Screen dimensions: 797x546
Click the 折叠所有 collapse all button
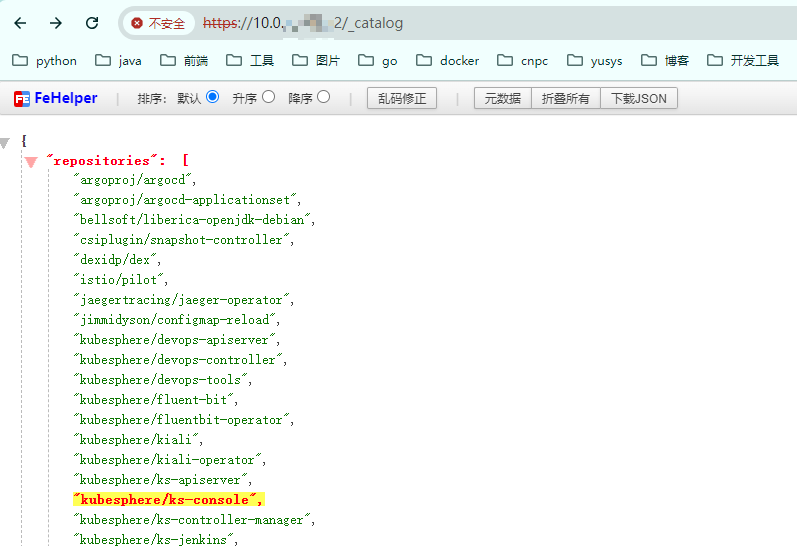pyautogui.click(x=566, y=98)
